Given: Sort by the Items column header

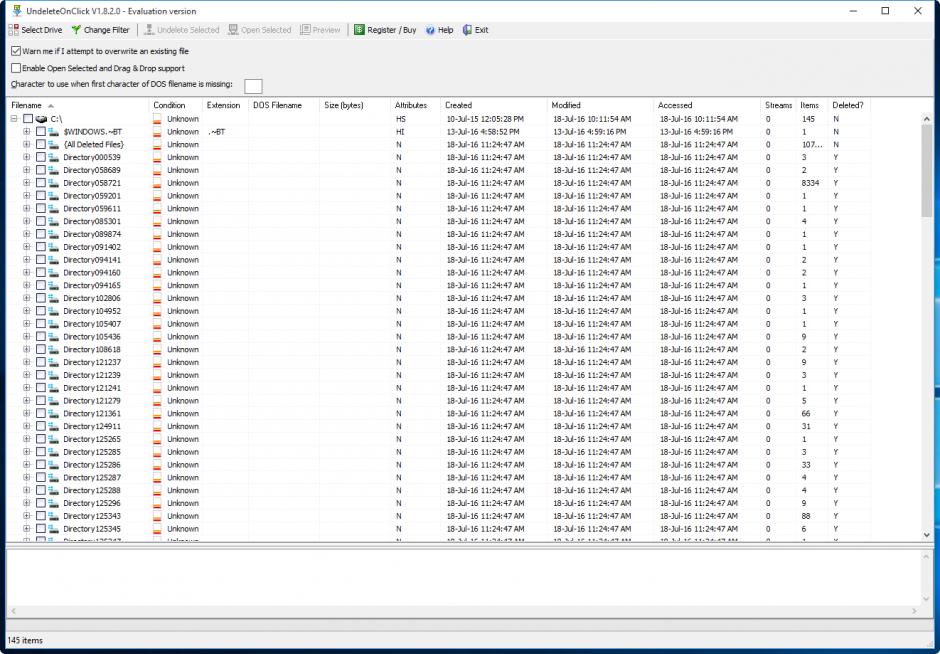Looking at the screenshot, I should (x=812, y=105).
